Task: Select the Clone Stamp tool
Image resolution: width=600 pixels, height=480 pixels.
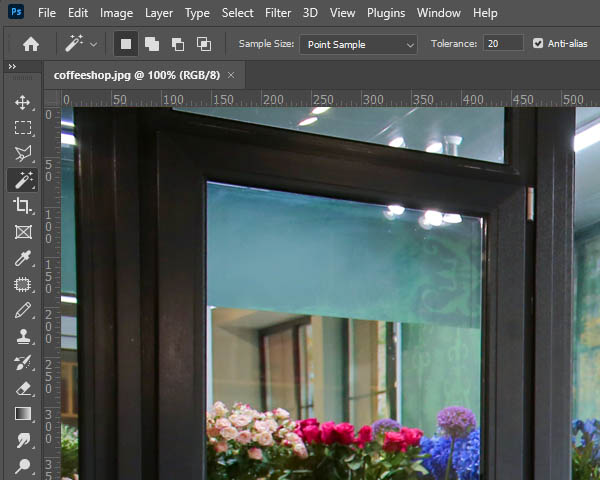Action: click(x=23, y=337)
